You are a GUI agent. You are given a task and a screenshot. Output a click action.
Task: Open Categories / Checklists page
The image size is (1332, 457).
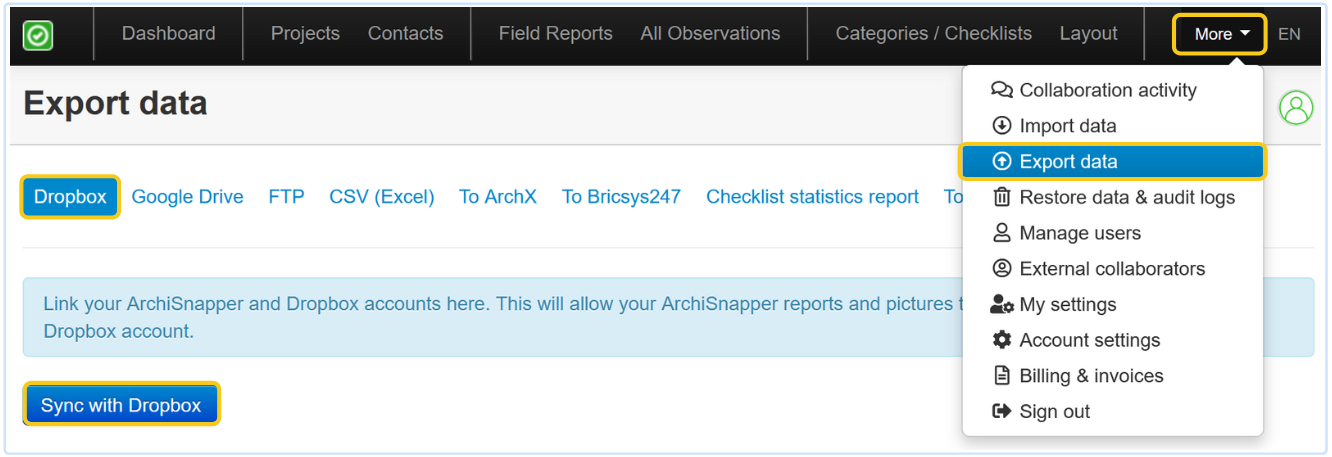click(933, 34)
